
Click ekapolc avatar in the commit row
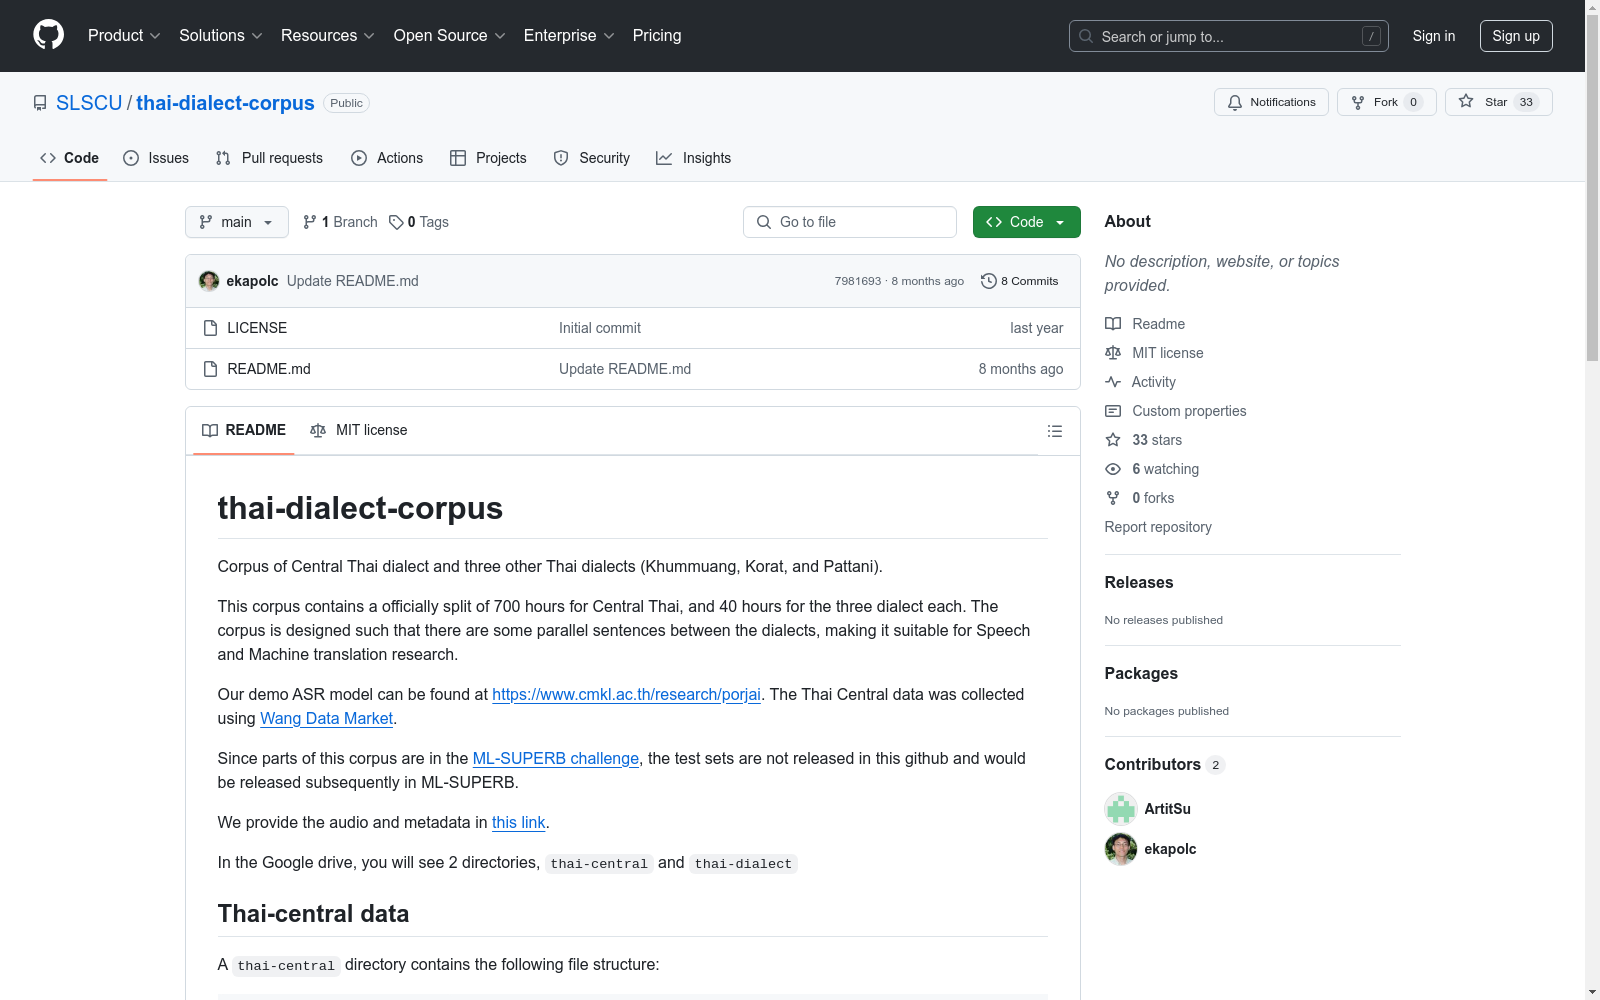(x=209, y=281)
